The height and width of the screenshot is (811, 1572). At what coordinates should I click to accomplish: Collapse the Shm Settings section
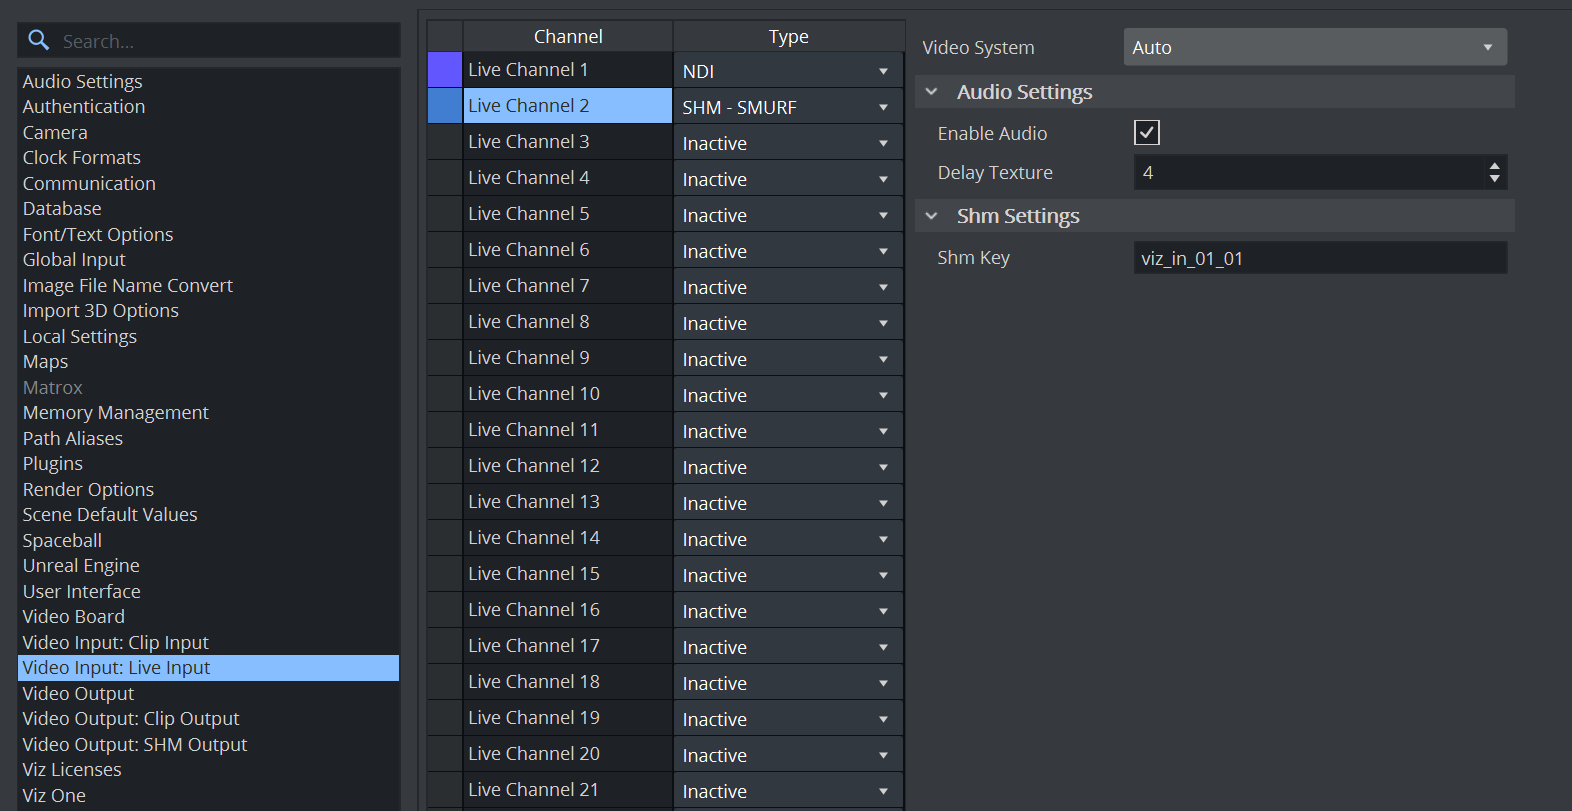[x=932, y=216]
